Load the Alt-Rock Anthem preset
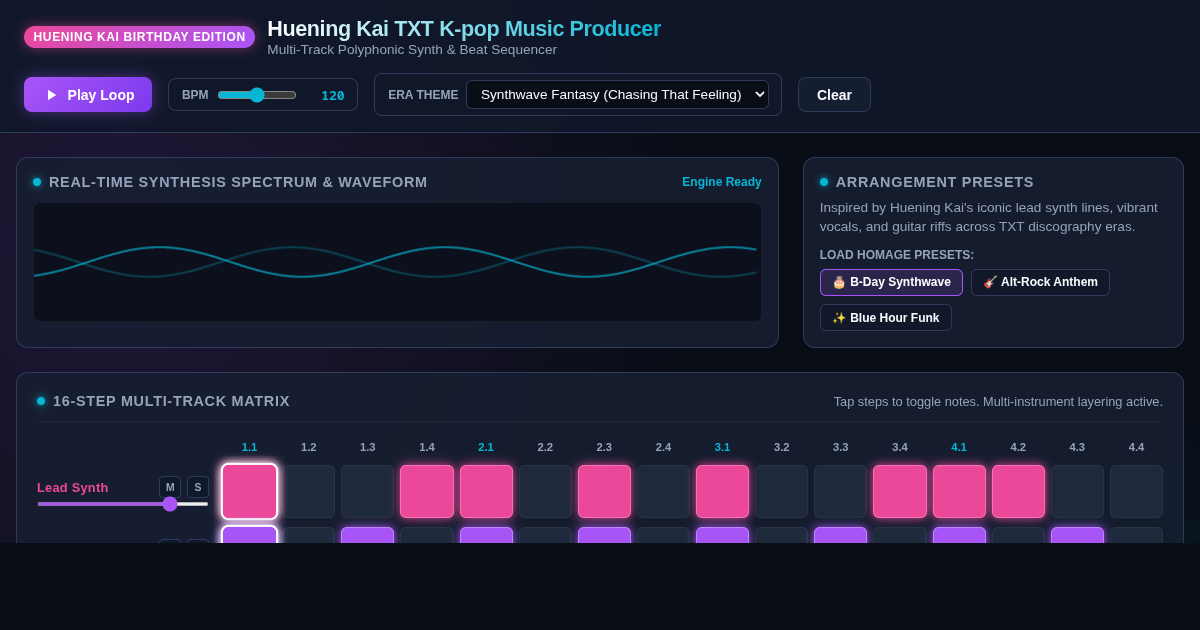1200x630 pixels. point(1040,282)
